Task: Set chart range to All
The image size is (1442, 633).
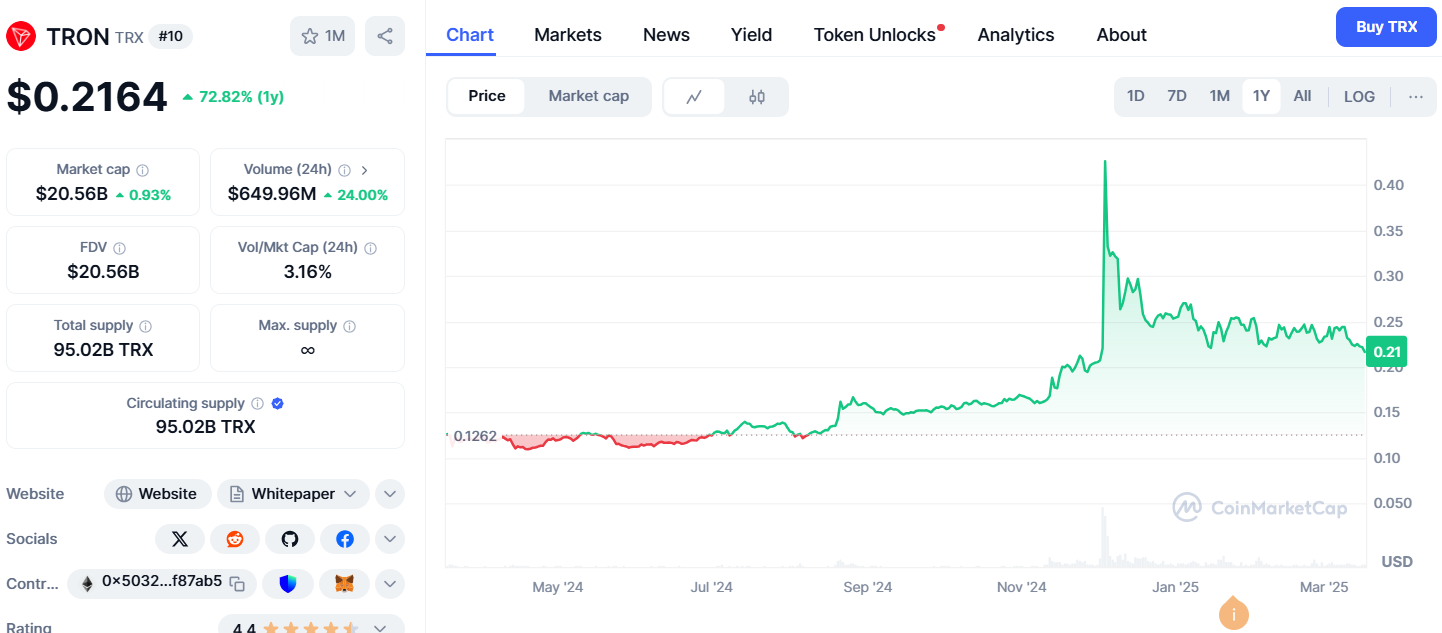Action: point(1302,97)
